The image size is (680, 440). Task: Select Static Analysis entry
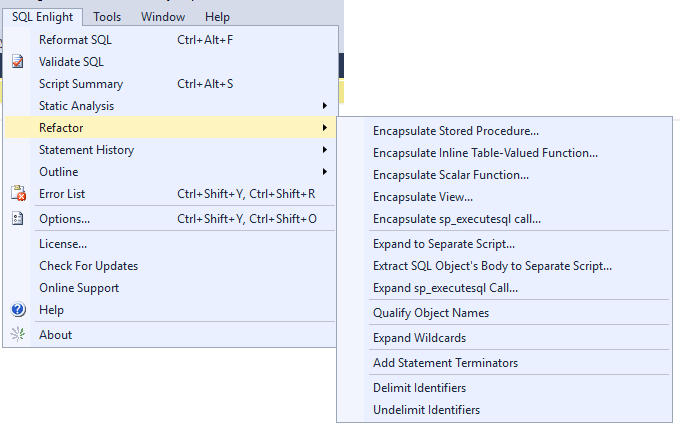pos(170,106)
